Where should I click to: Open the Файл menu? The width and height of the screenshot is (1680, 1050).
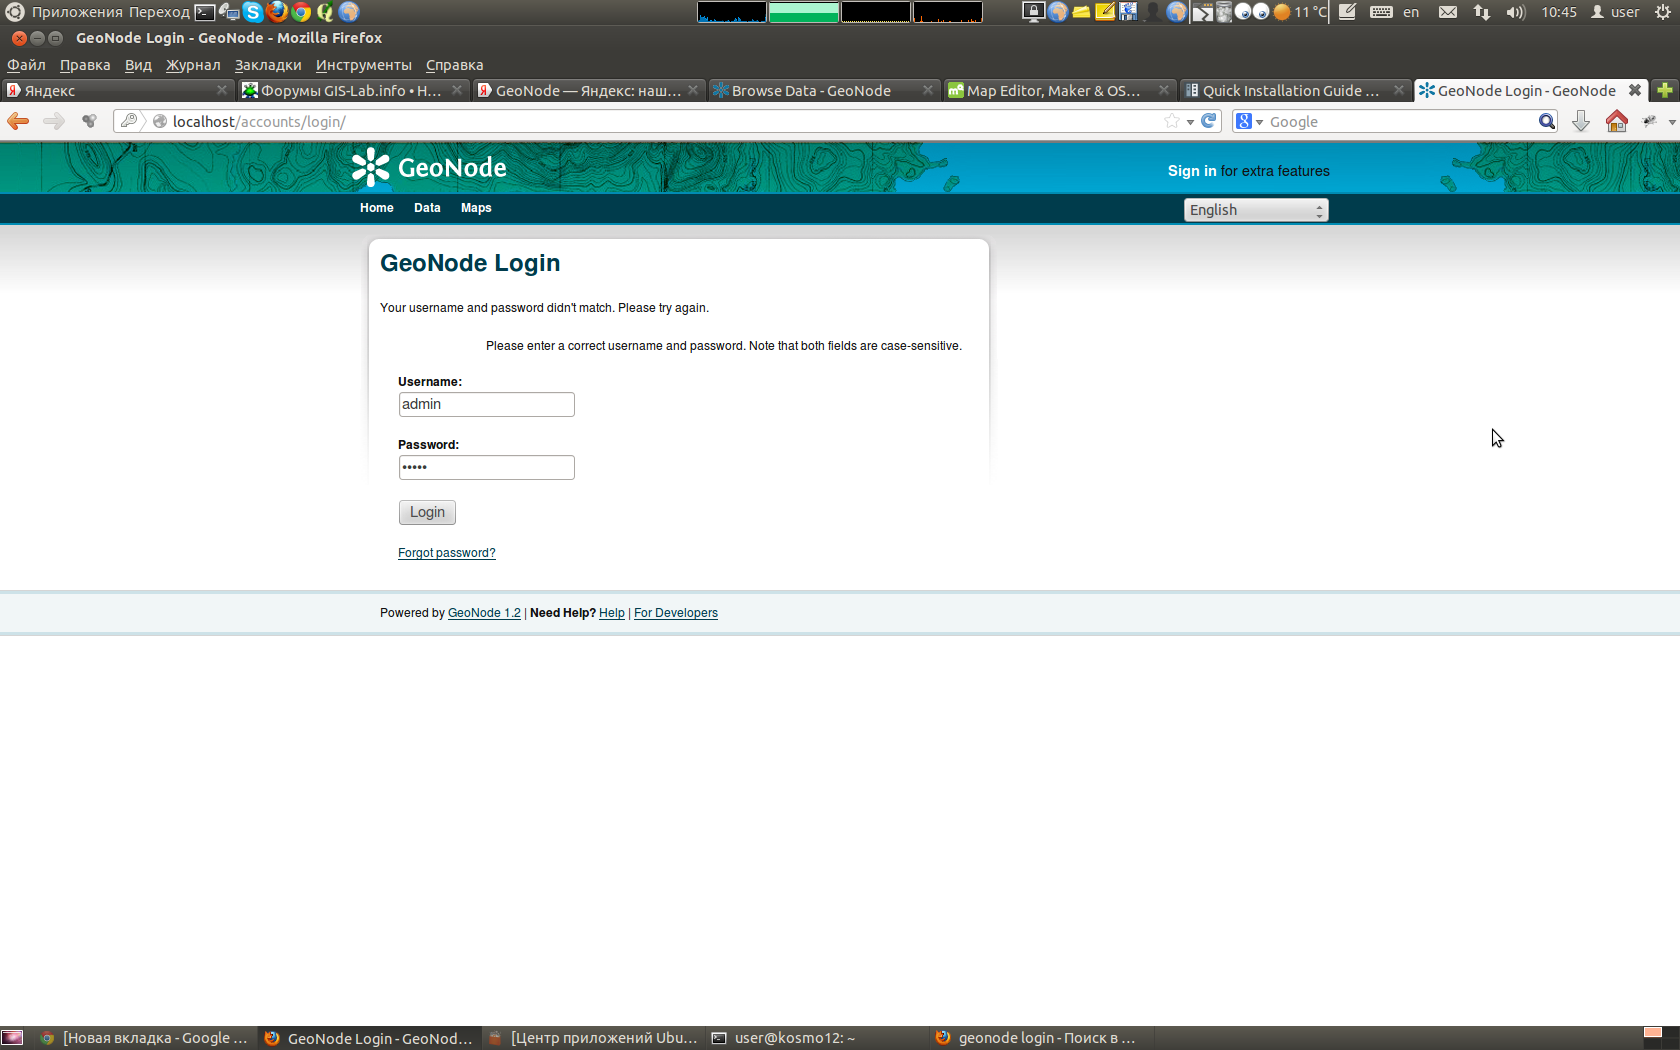(x=26, y=65)
